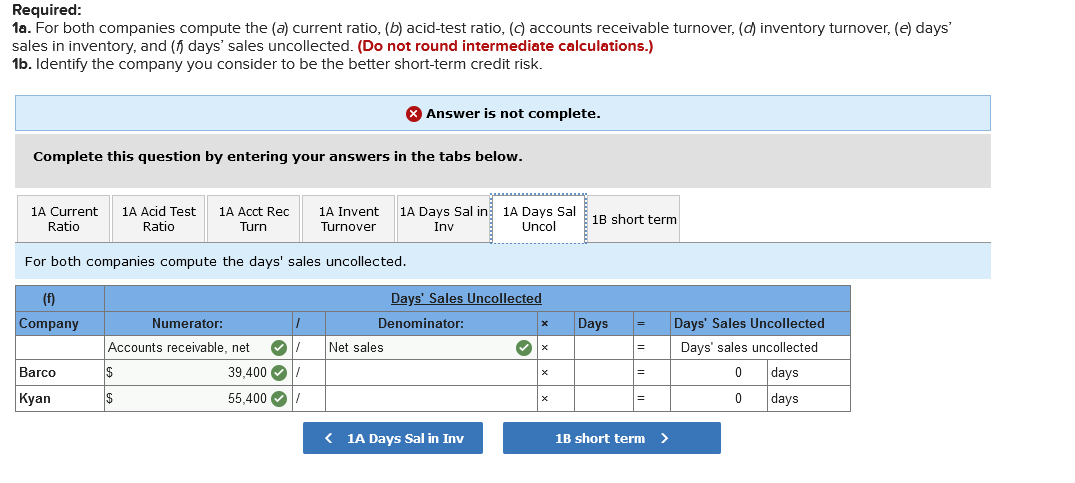
Task: Go to 1A Days Sal in Inv tab
Action: tap(444, 219)
